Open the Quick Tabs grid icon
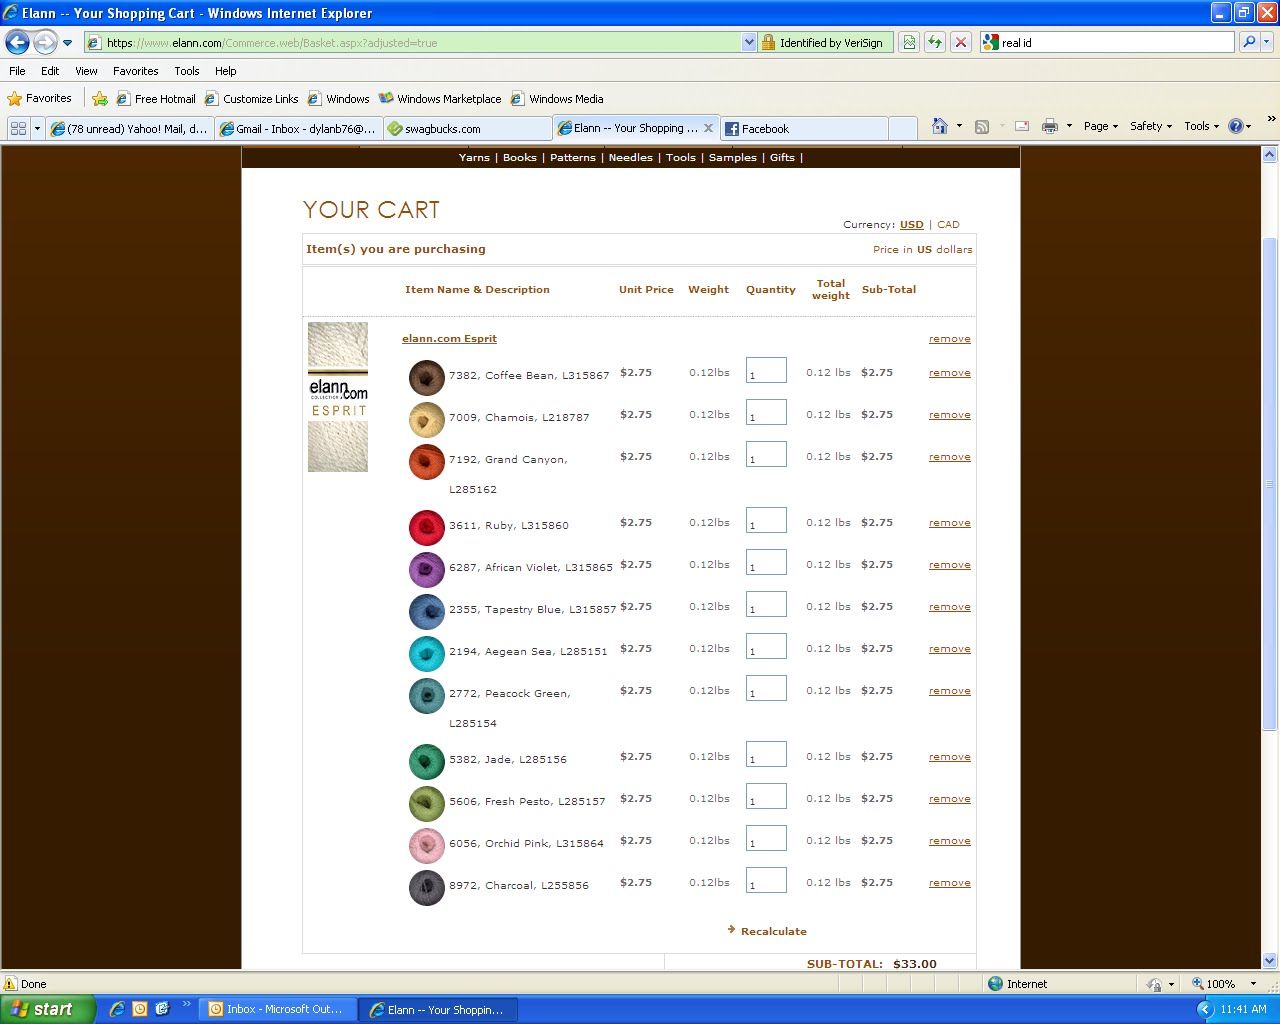Viewport: 1280px width, 1024px height. pyautogui.click(x=18, y=128)
